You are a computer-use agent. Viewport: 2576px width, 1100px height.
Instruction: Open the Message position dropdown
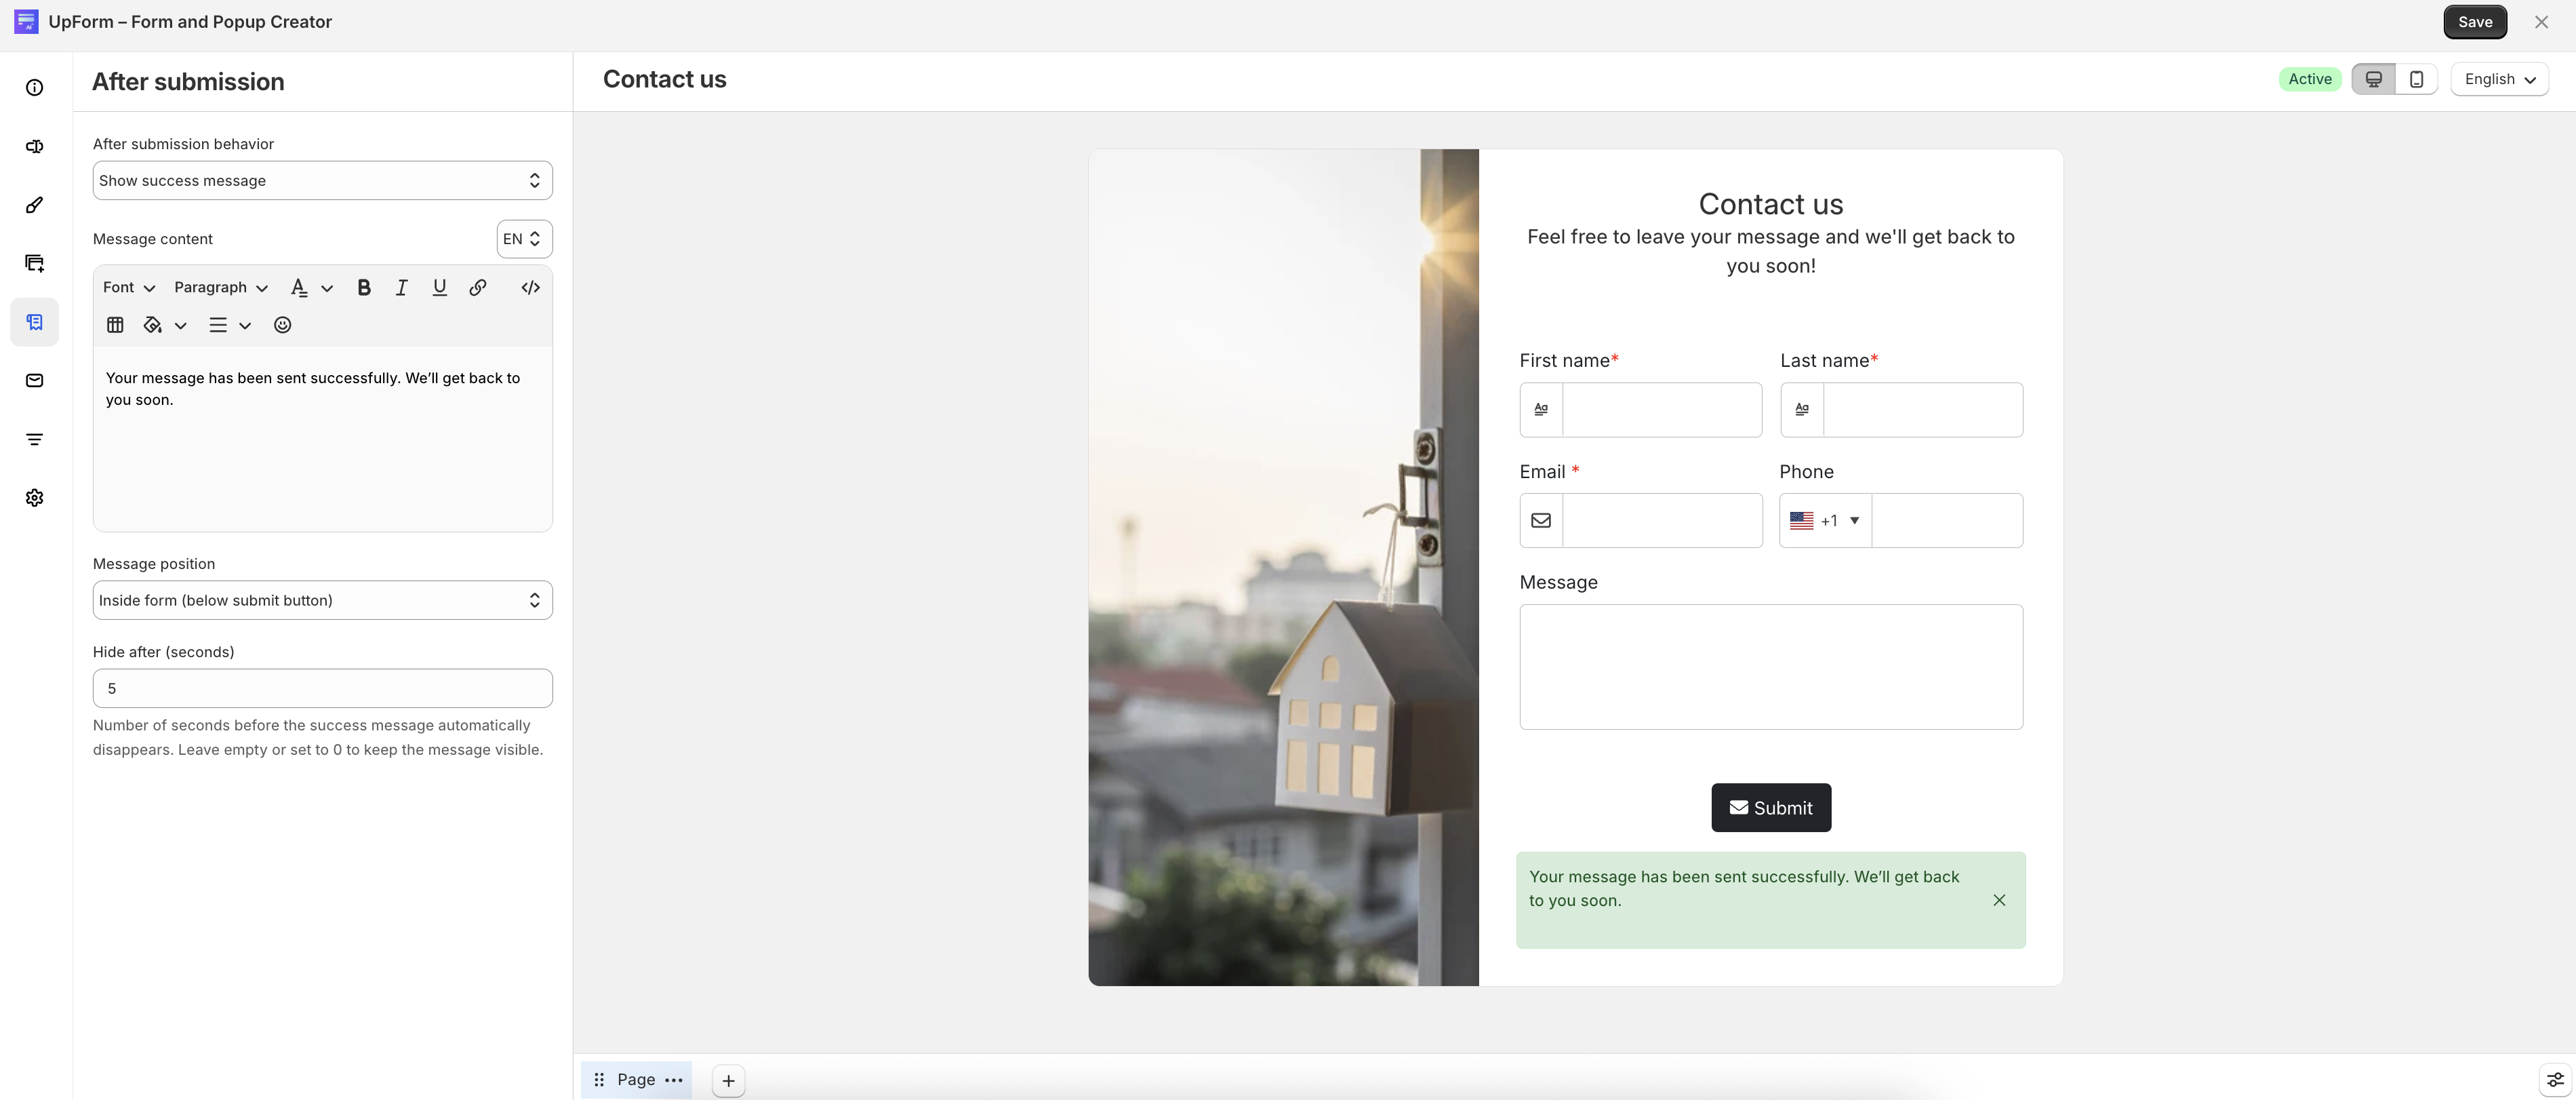(x=323, y=601)
